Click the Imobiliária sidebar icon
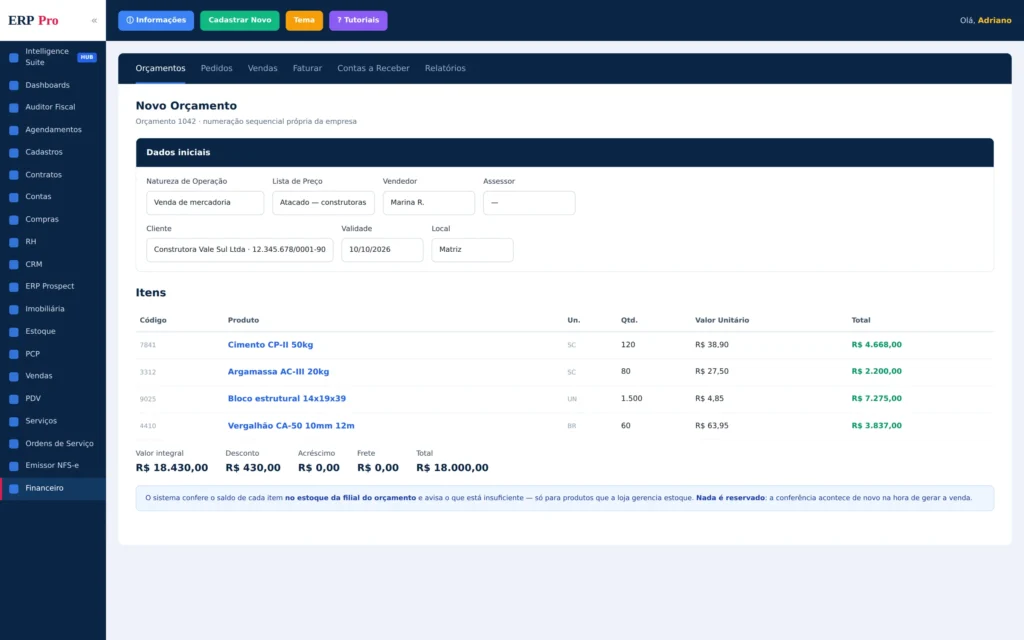The height and width of the screenshot is (640, 1024). [x=14, y=310]
